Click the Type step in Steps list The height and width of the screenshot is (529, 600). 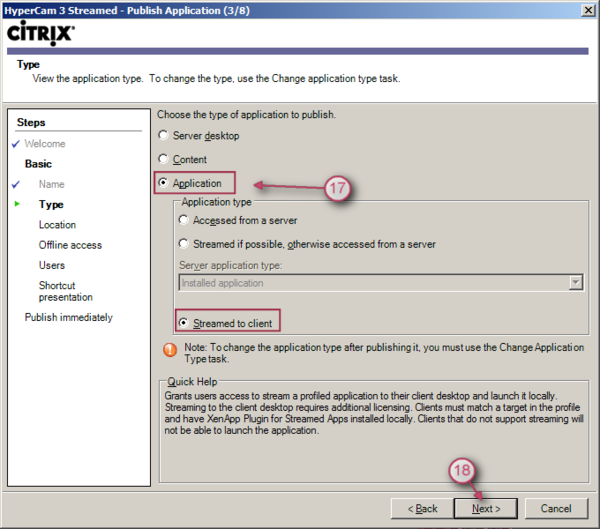pyautogui.click(x=51, y=204)
